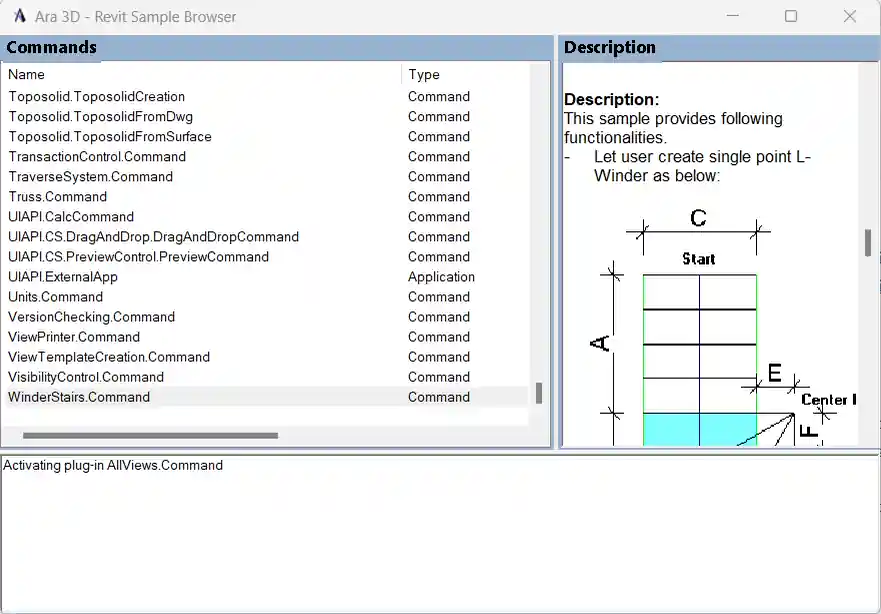Screen dimensions: 881x614
Task: Sort the list by the Name column header
Action: click(x=26, y=74)
